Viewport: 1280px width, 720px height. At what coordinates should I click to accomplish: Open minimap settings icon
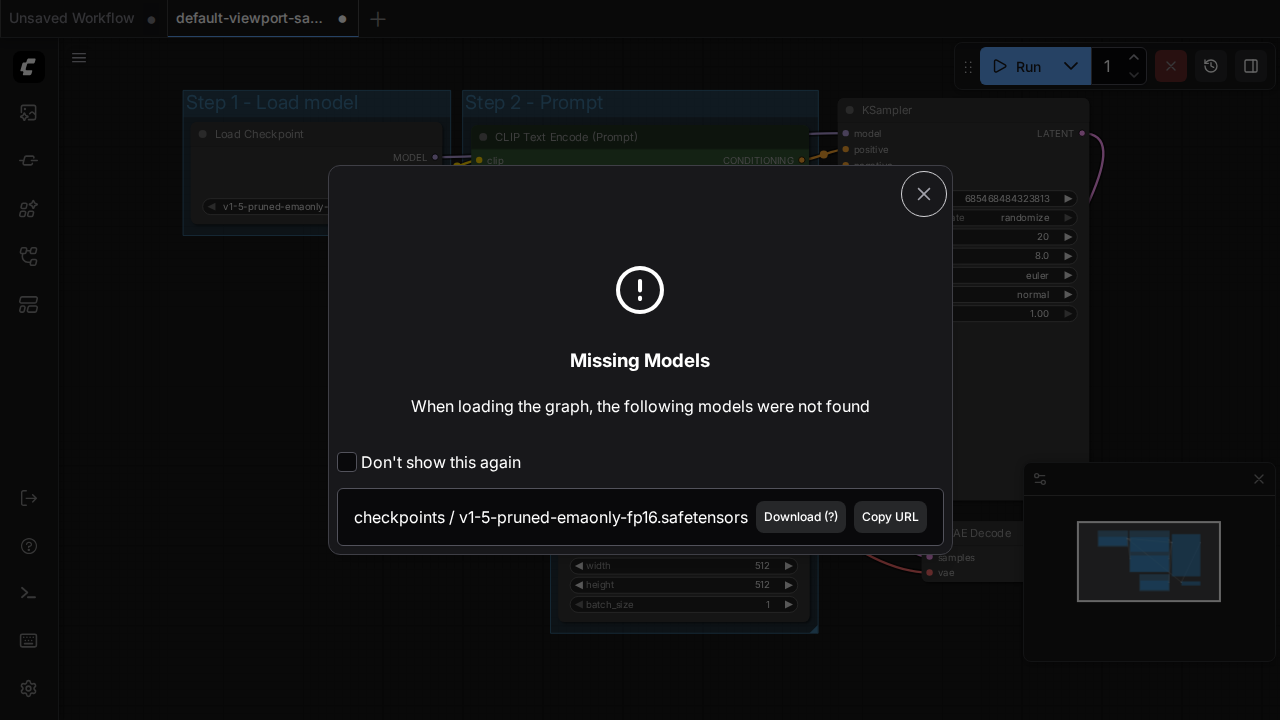1040,479
